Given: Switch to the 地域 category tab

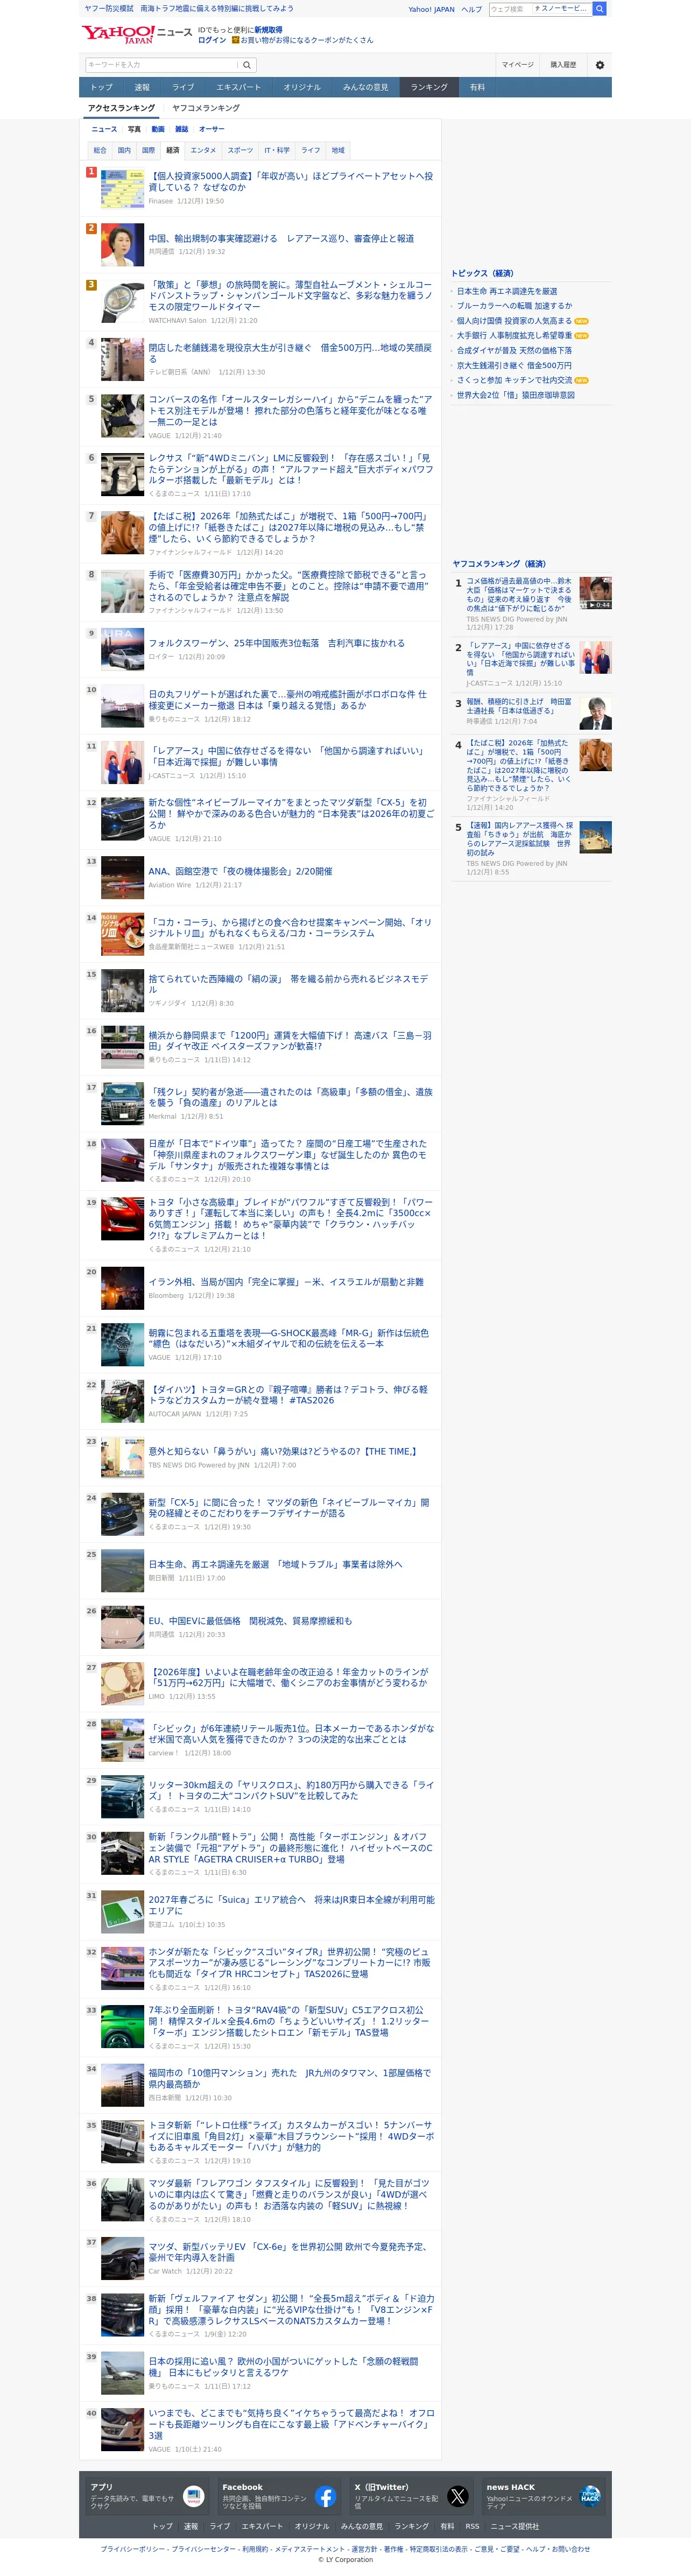Looking at the screenshot, I should [338, 150].
